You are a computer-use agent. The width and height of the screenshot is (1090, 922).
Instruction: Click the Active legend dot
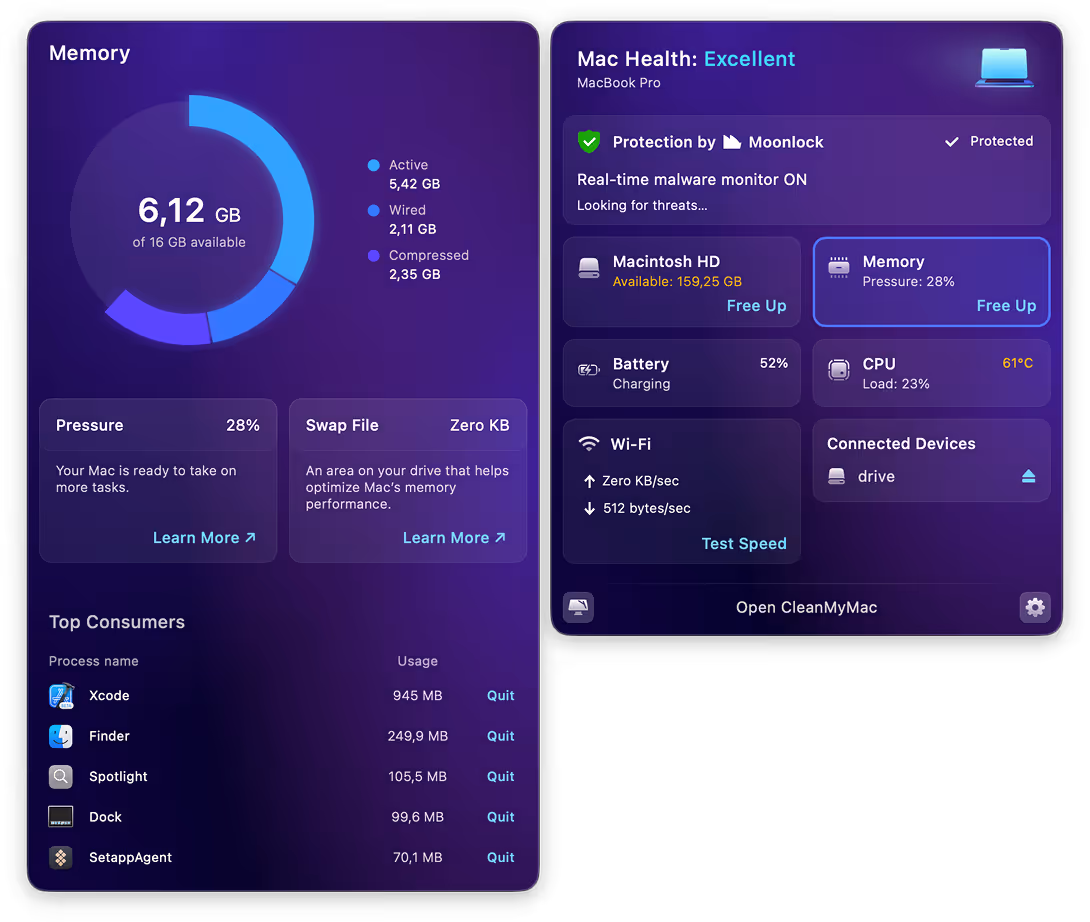point(373,165)
